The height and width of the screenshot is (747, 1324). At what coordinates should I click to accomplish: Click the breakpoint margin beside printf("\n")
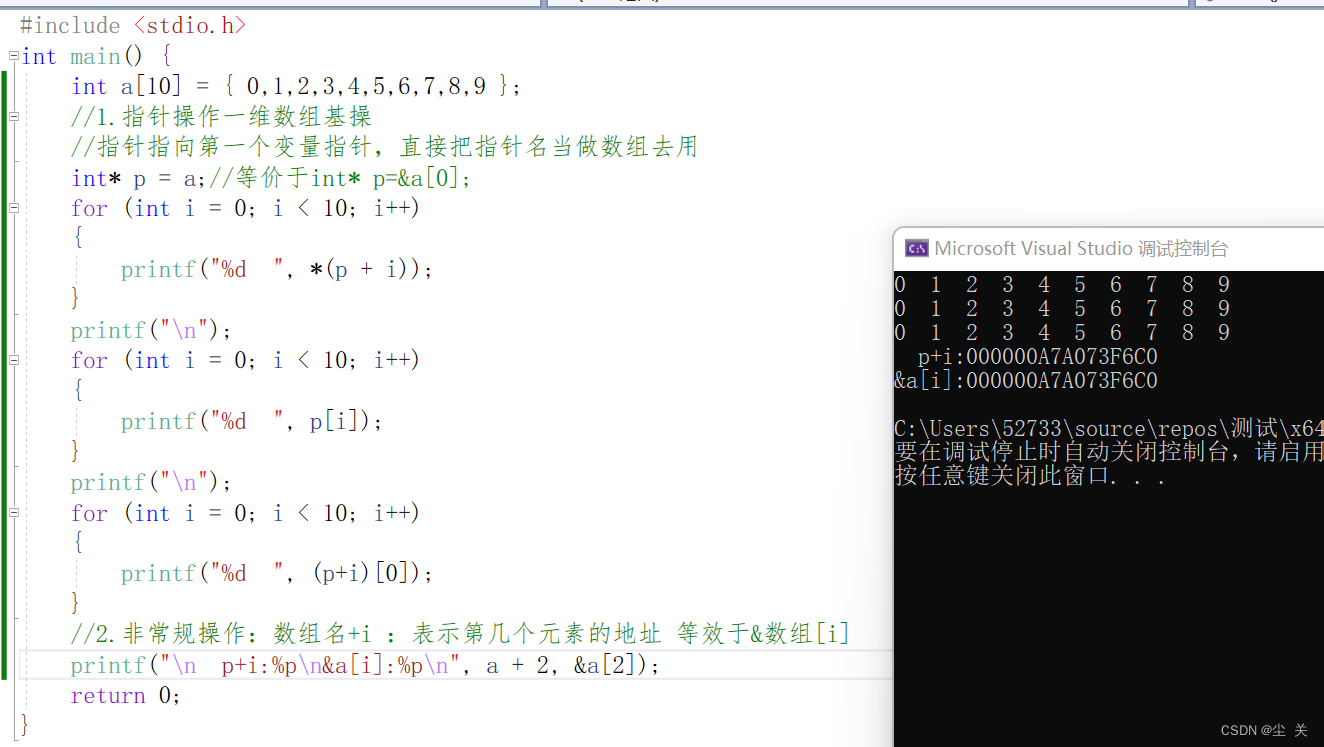pos(5,330)
